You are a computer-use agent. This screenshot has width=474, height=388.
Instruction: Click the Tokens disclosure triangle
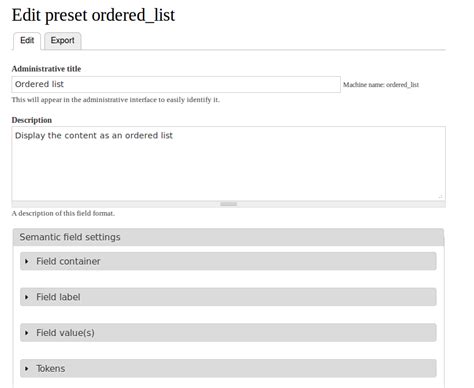click(x=27, y=368)
